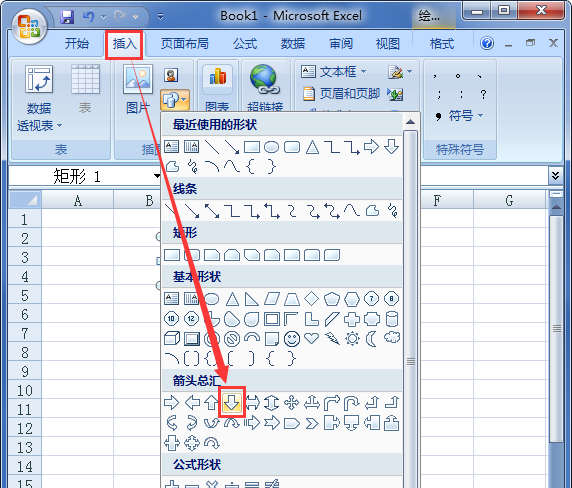Switch to the 插入 tab

[x=124, y=44]
